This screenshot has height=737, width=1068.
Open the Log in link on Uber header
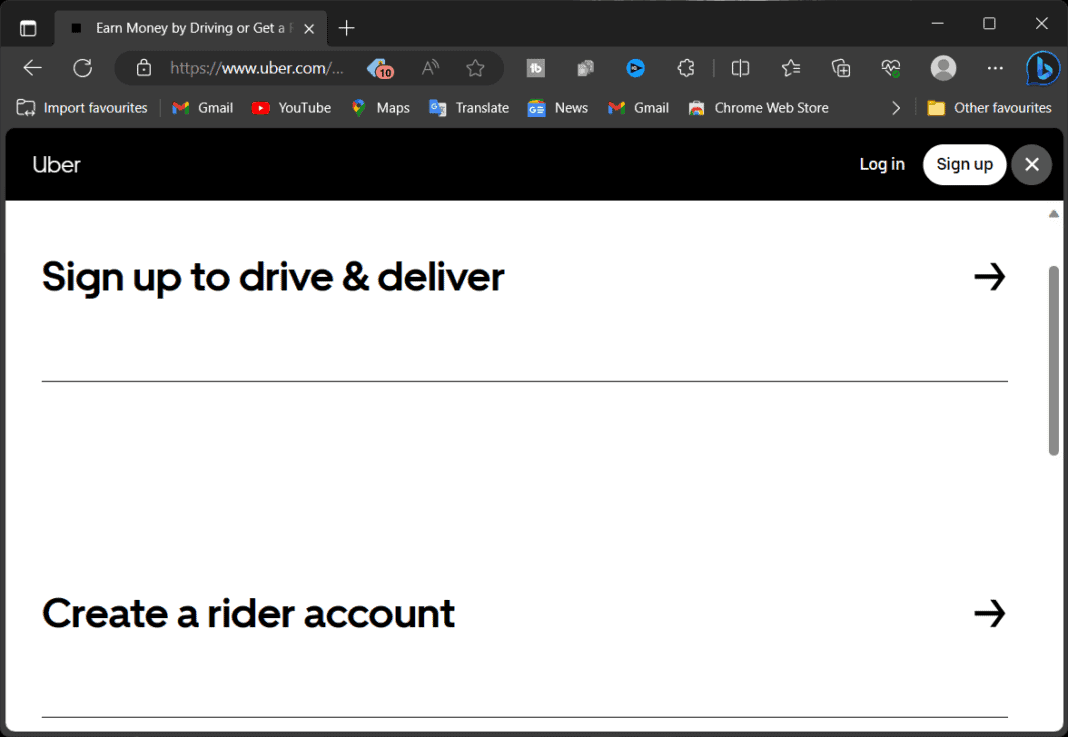click(x=882, y=164)
